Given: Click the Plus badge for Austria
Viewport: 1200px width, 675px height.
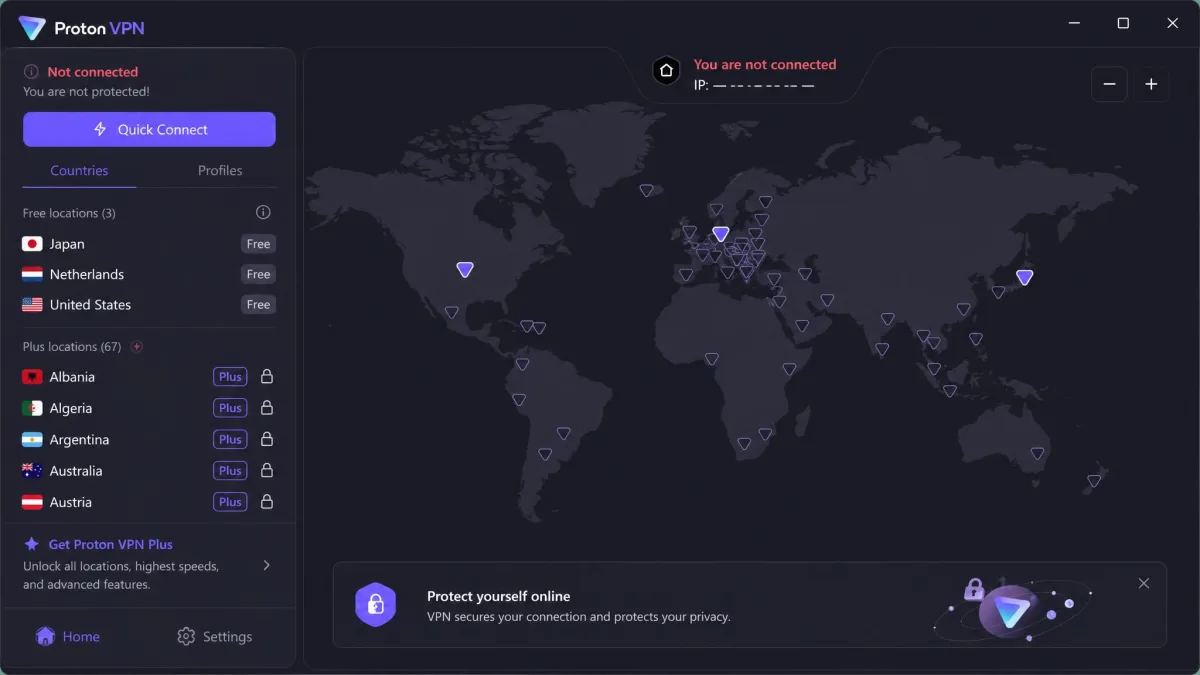Looking at the screenshot, I should 230,502.
